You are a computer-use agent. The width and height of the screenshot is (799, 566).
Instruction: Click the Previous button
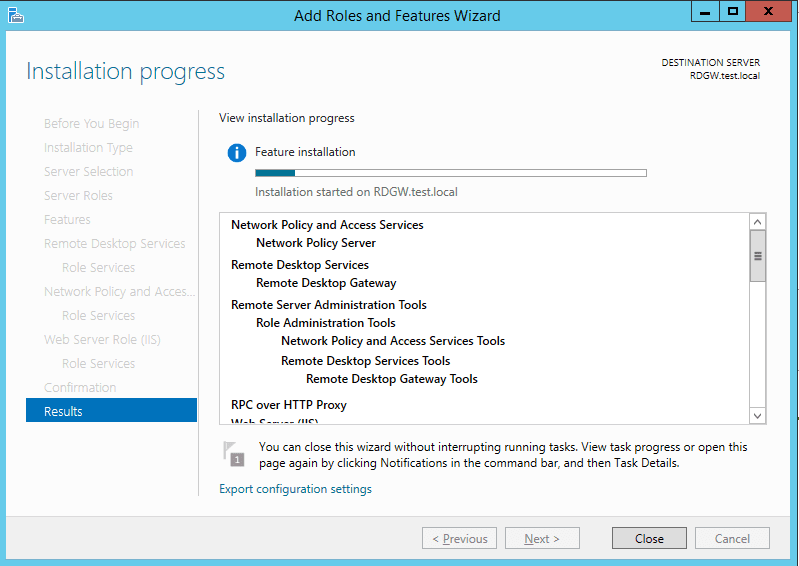(460, 538)
